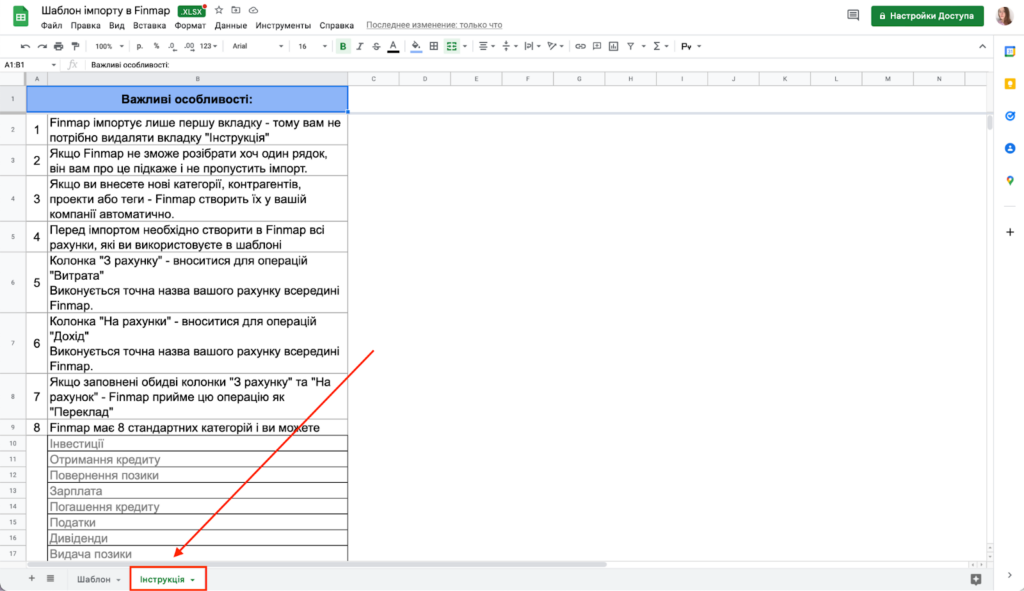
Task: Add a new sheet with the plus button
Action: point(31,579)
